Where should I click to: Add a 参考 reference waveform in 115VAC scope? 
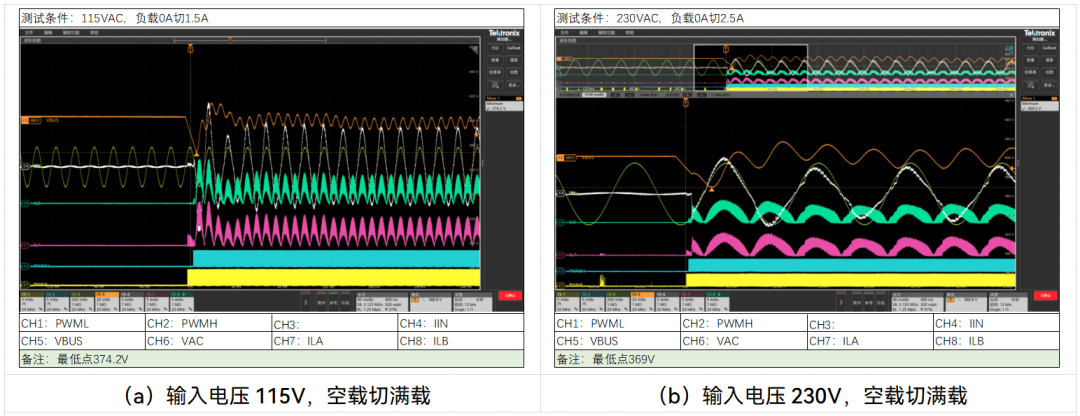pos(333,300)
